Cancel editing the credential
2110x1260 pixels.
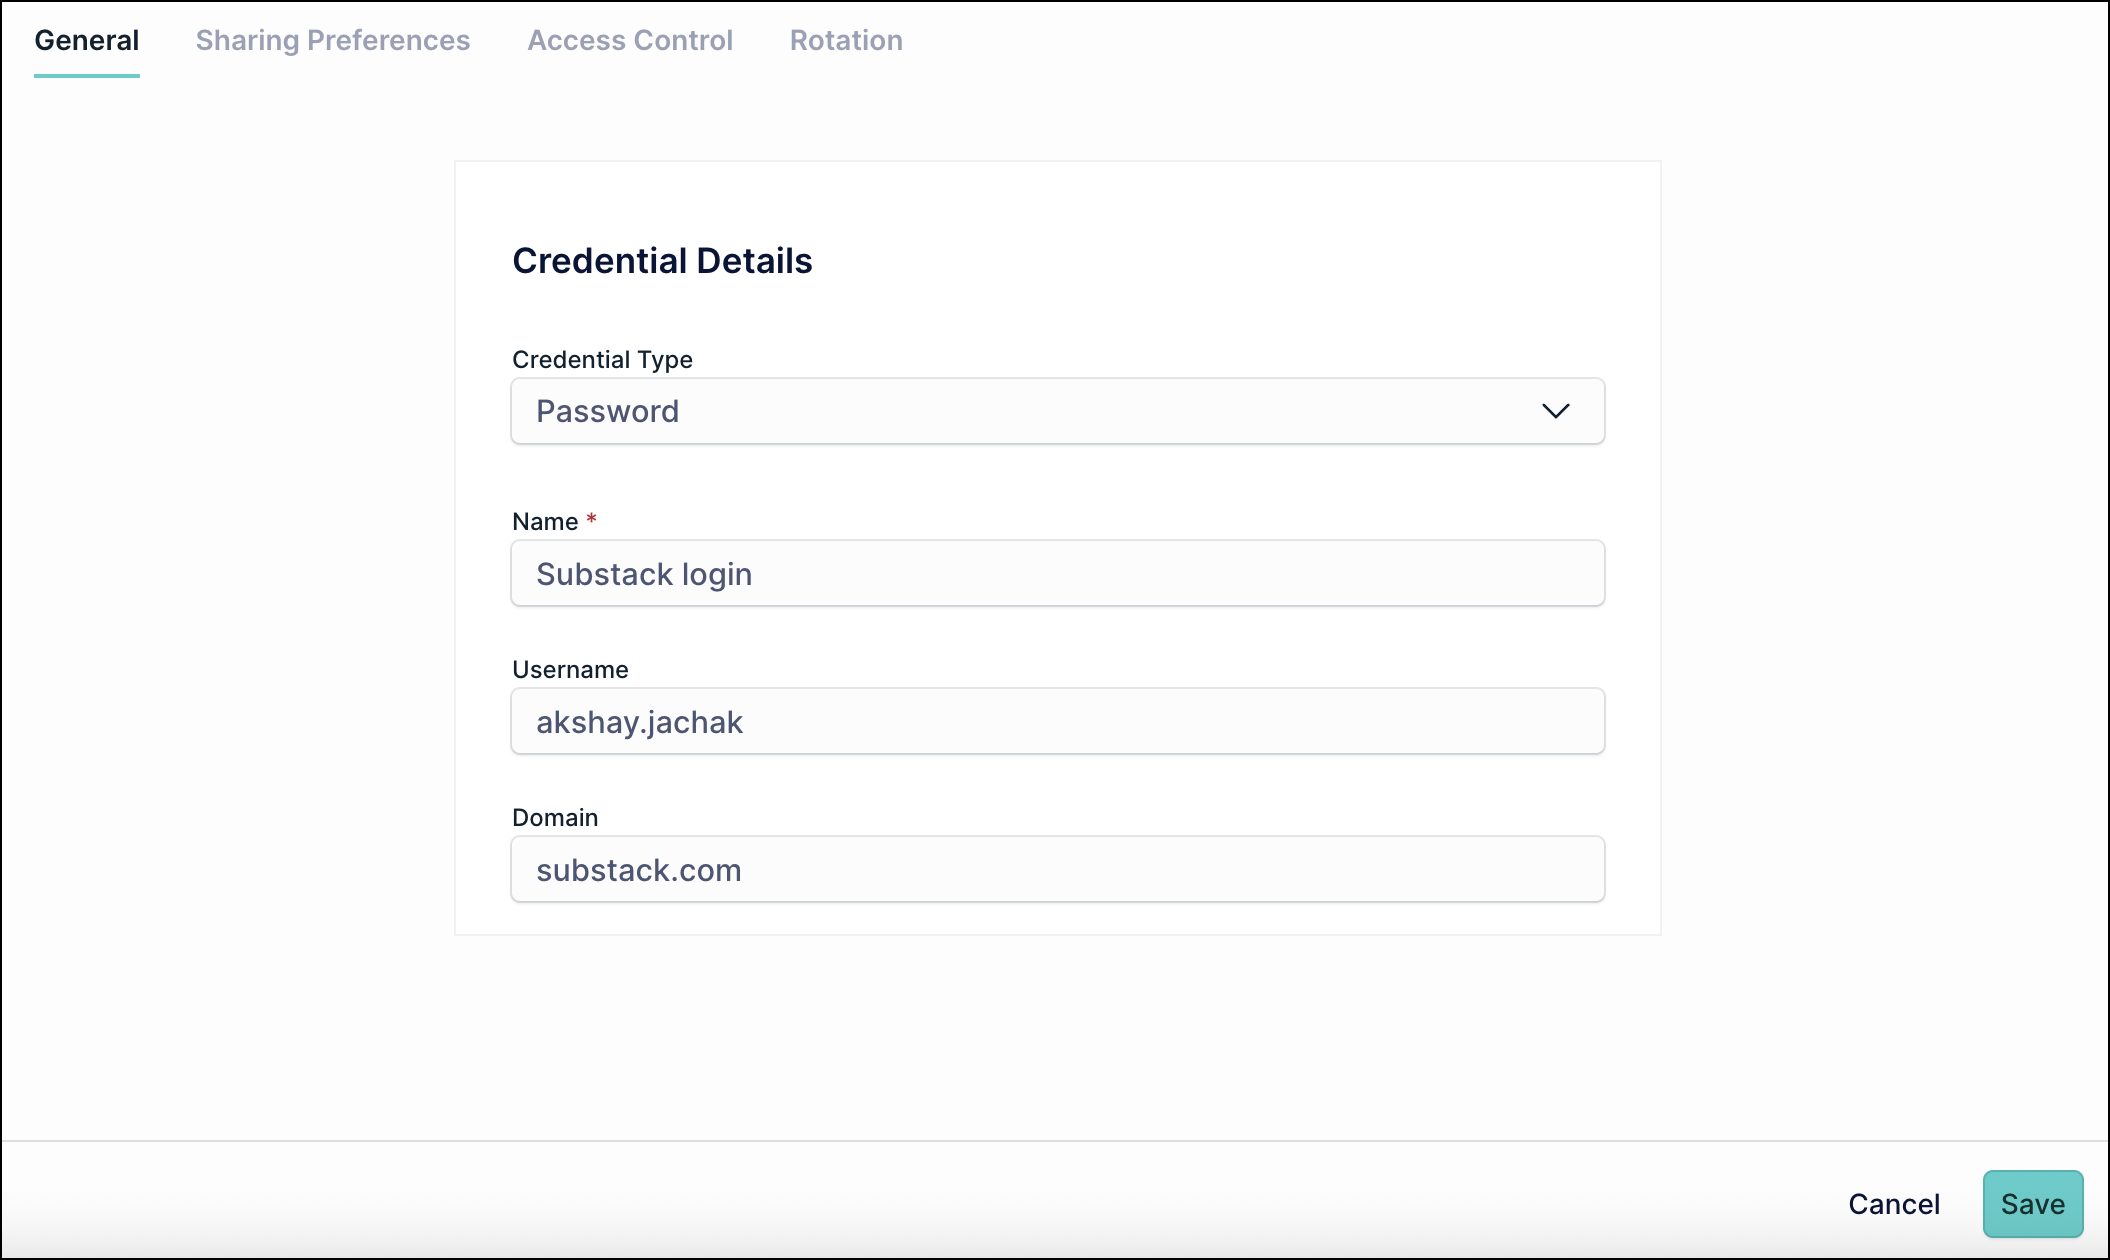1893,1203
